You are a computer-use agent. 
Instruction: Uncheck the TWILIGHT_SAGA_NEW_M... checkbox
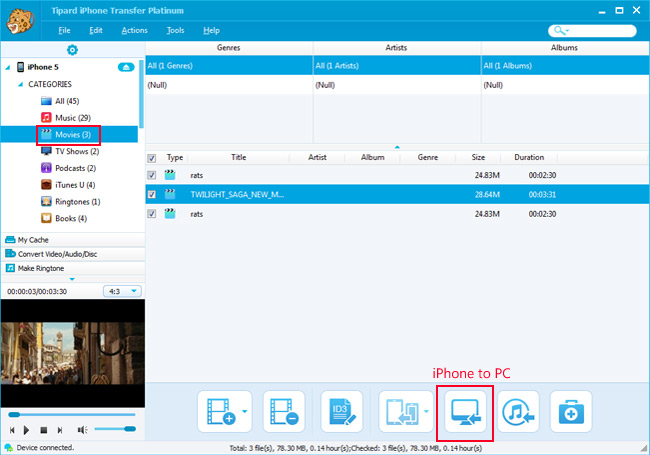point(152,194)
